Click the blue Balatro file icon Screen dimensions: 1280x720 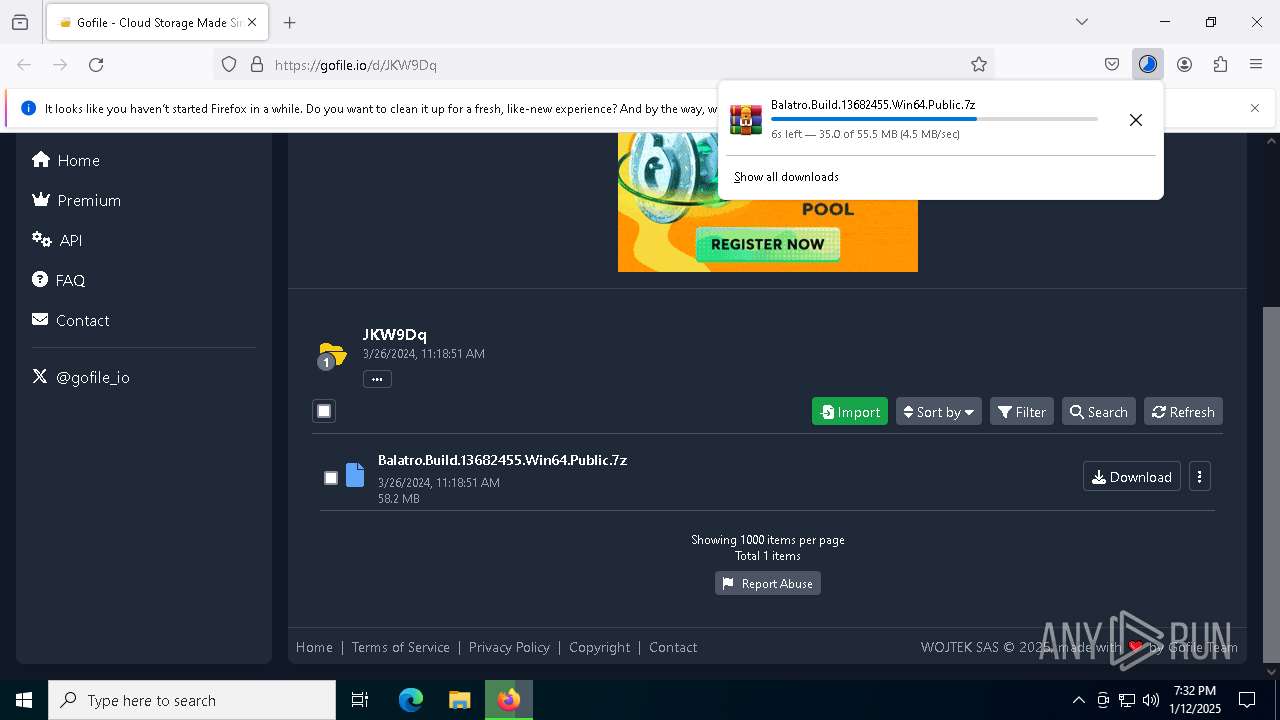point(355,475)
